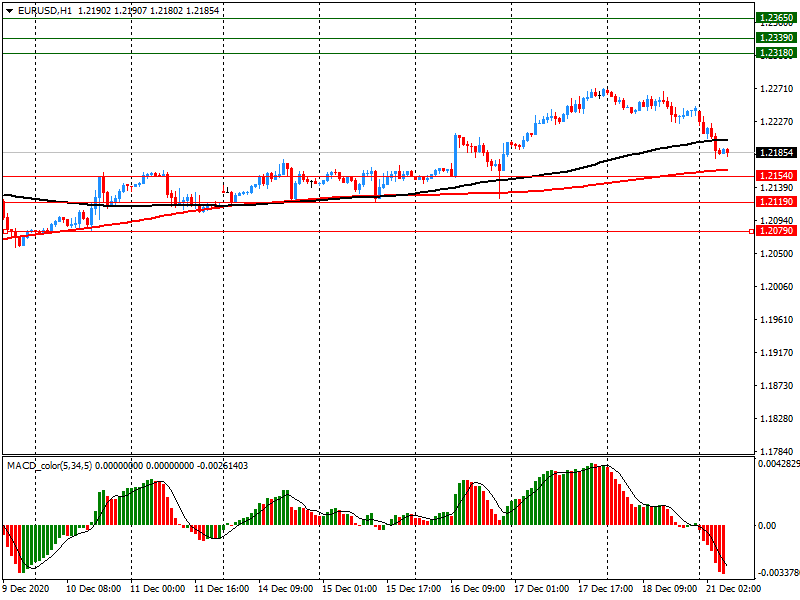Click the black current price tag 1.21854

[x=777, y=153]
